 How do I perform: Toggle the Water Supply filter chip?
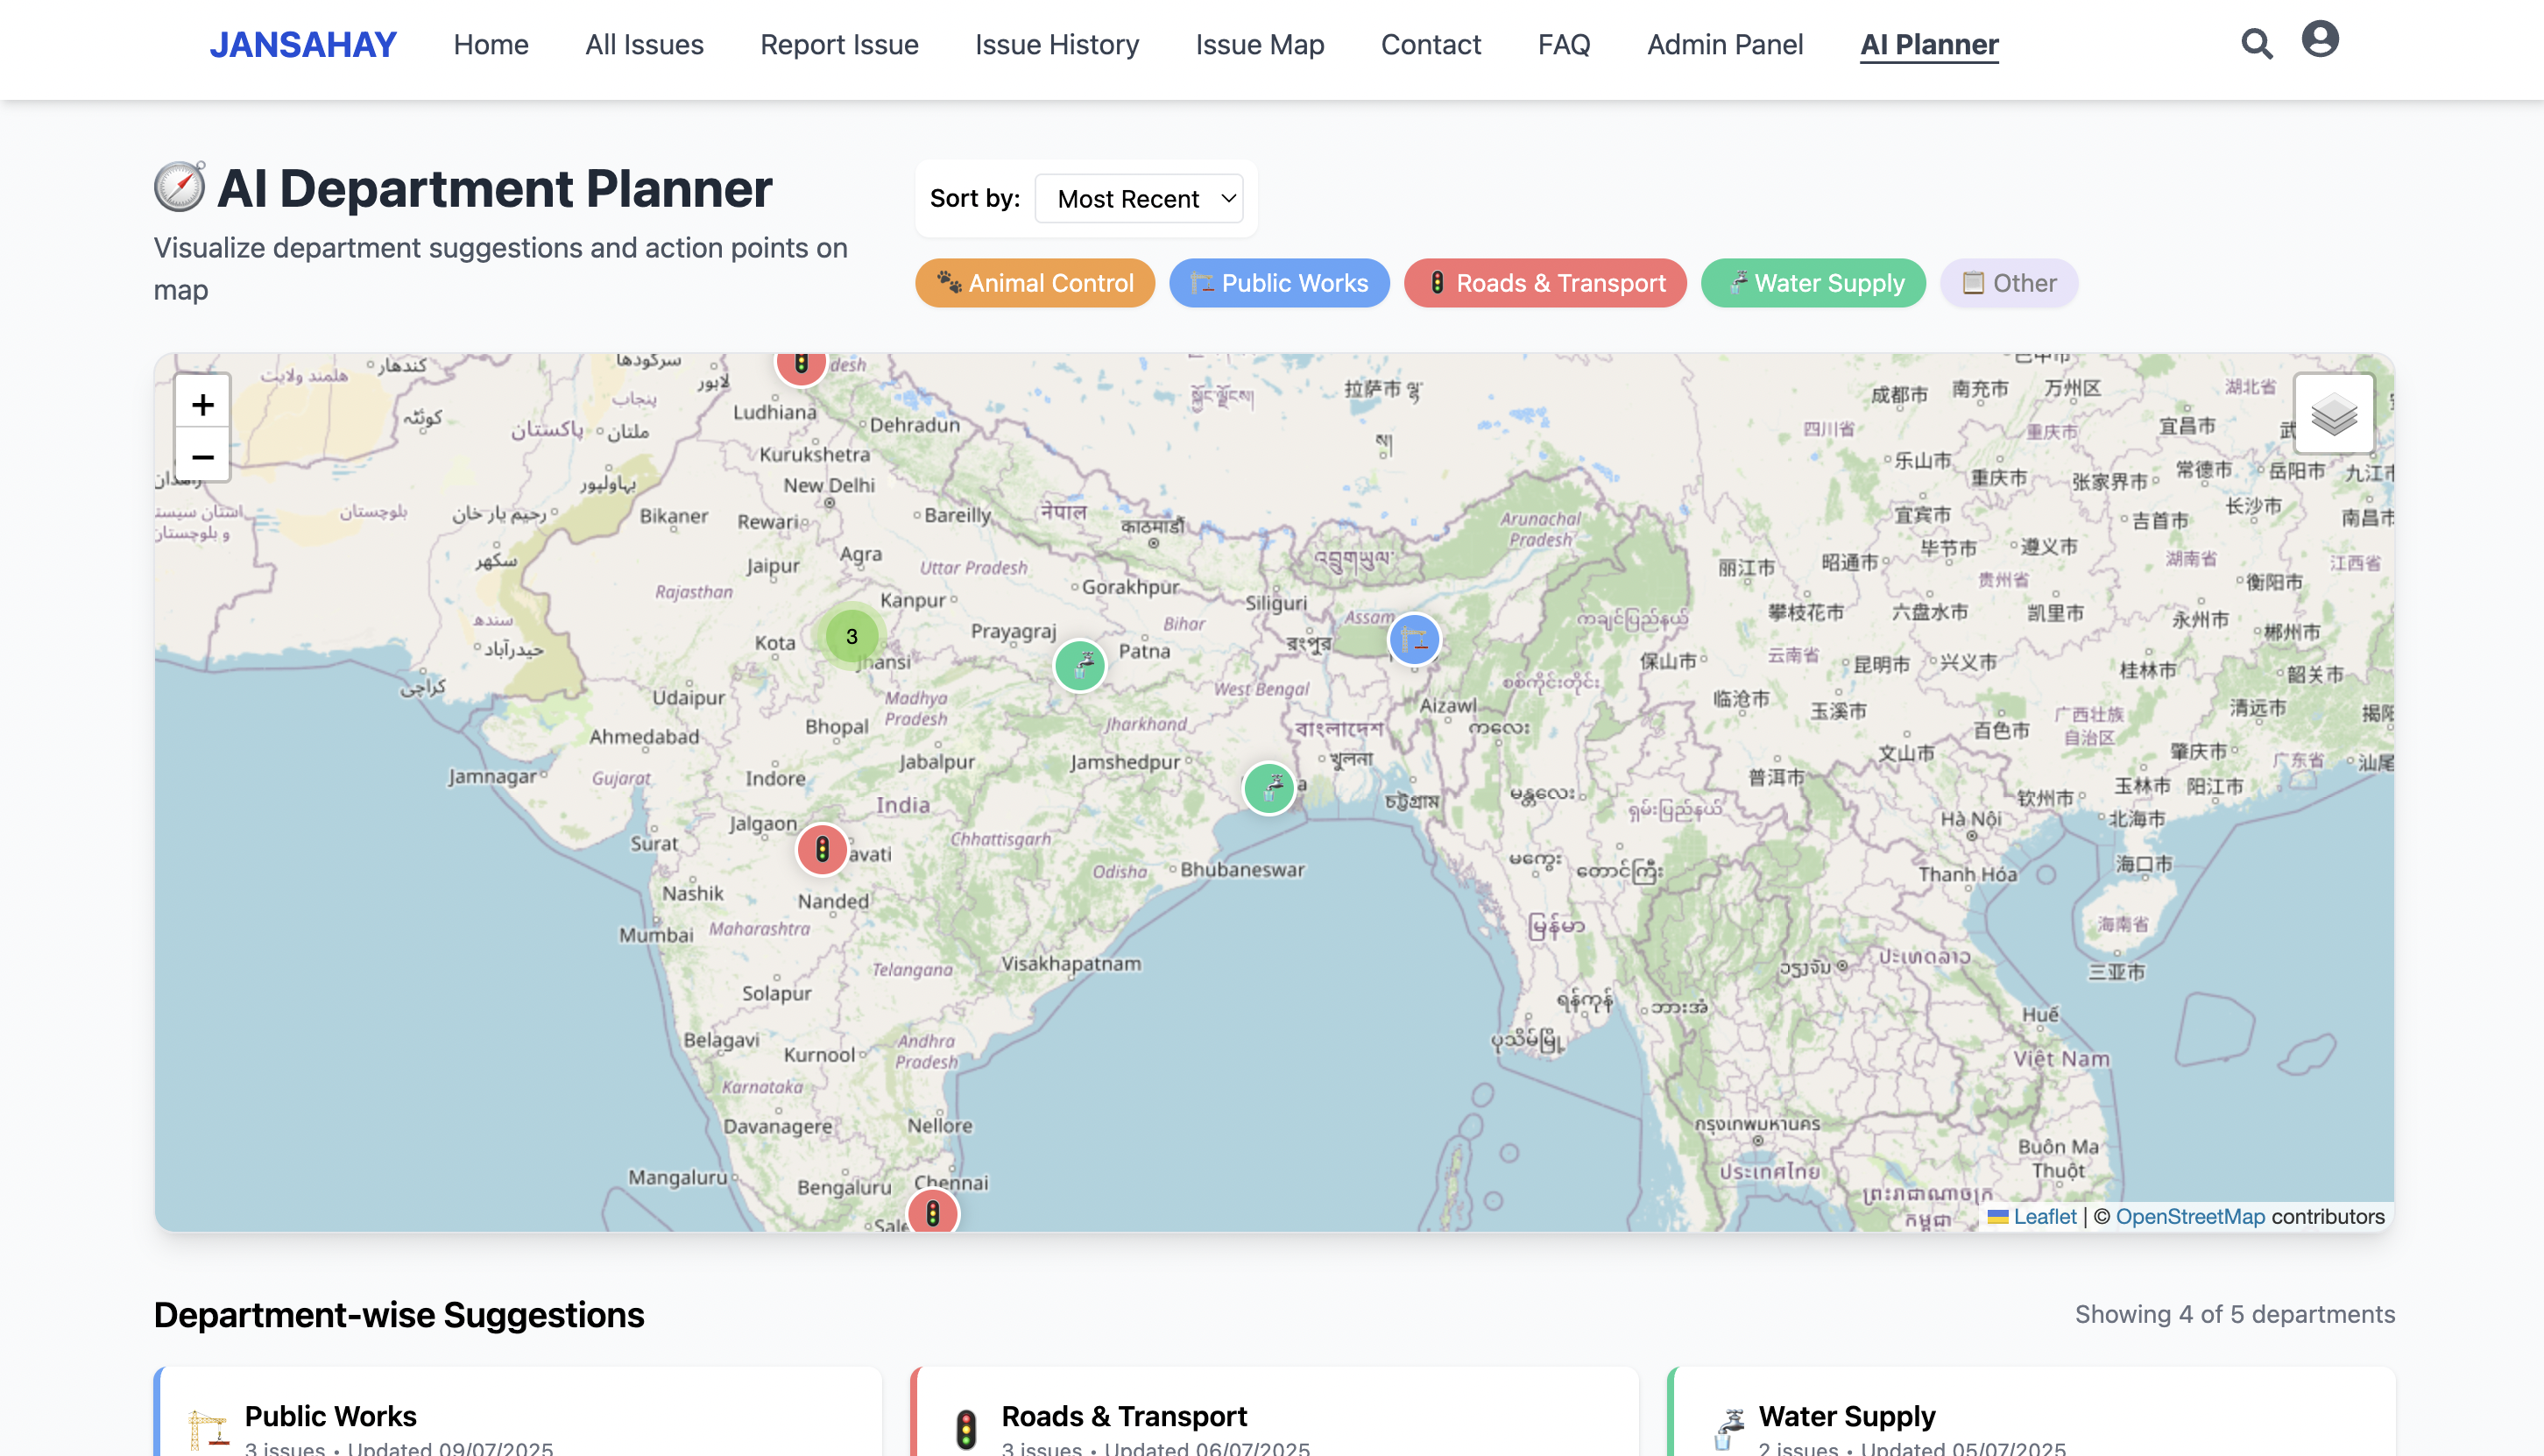[1813, 283]
